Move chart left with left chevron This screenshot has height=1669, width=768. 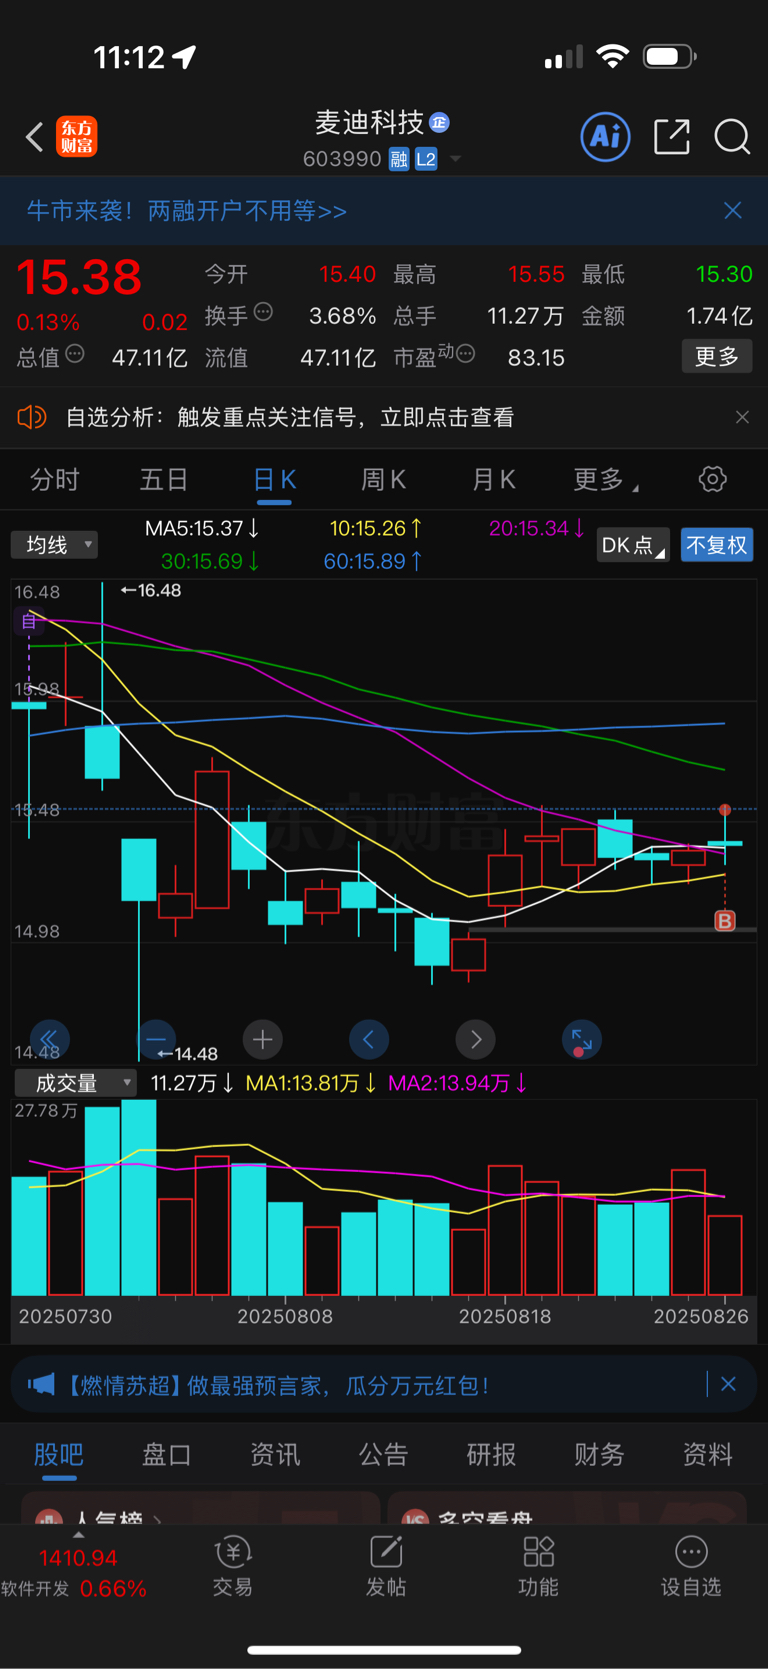pyautogui.click(x=369, y=1040)
